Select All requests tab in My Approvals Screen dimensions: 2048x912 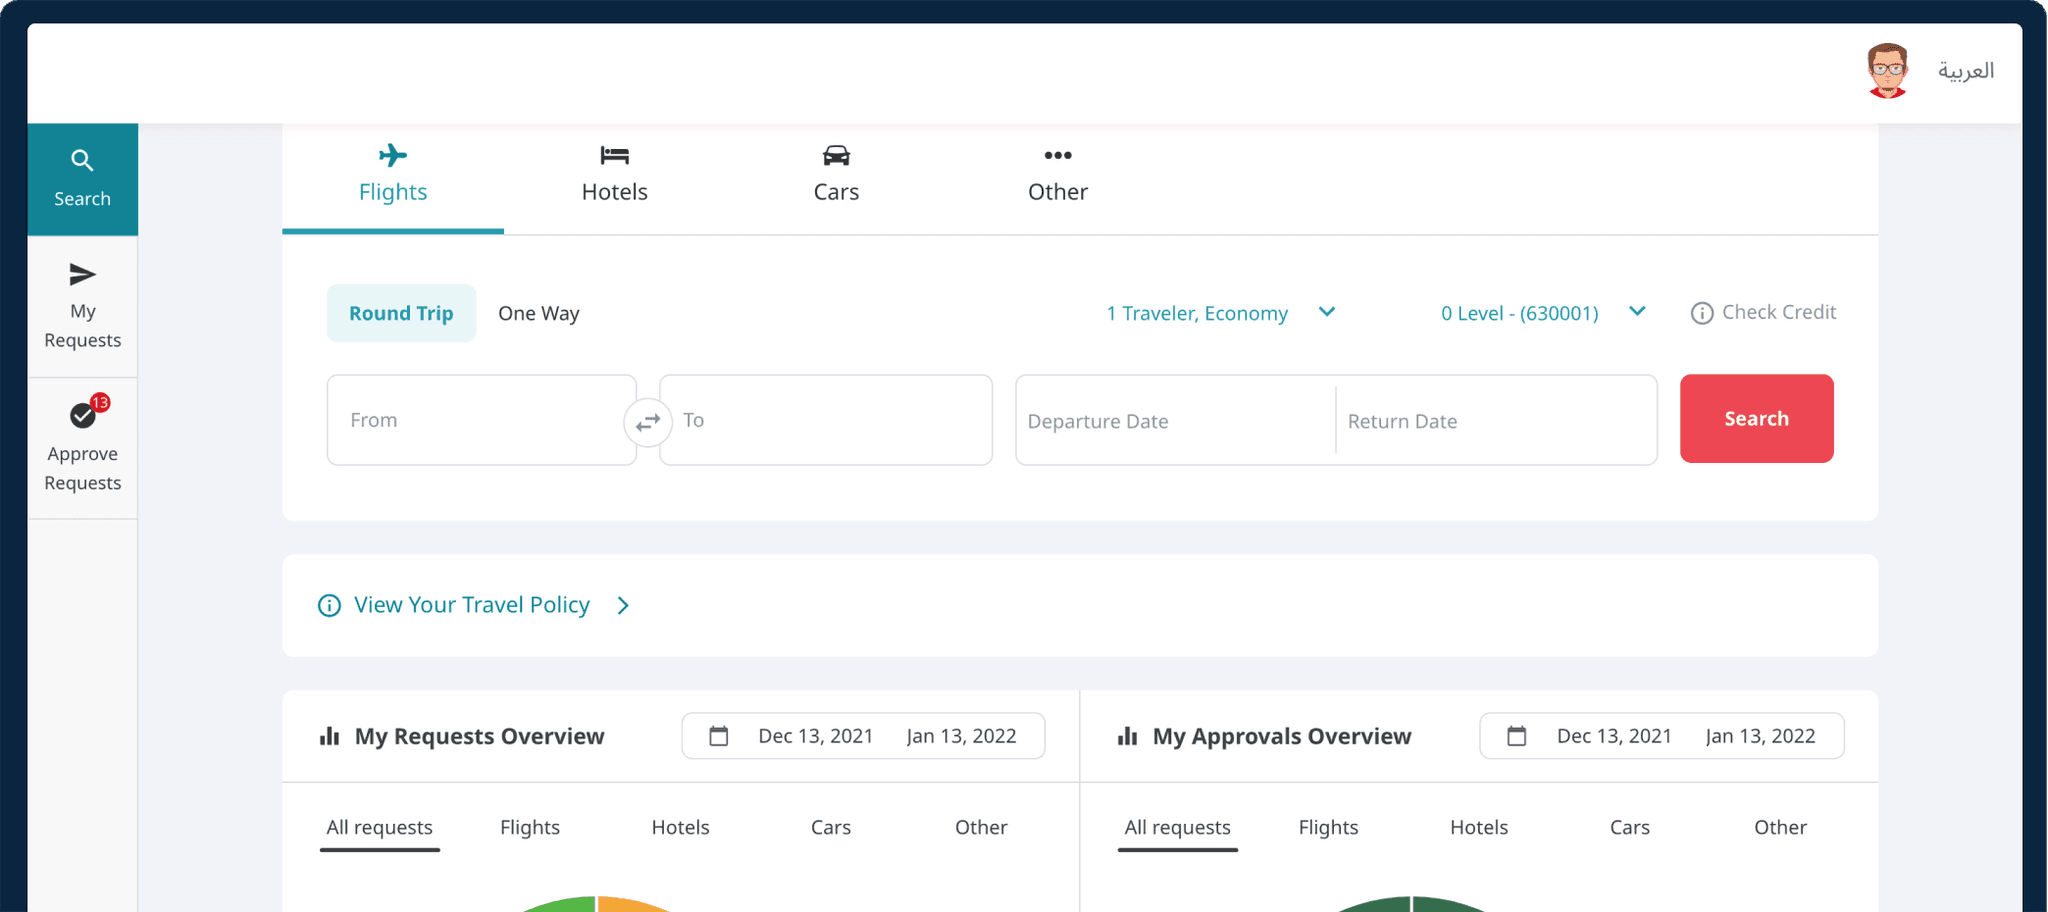(x=1178, y=828)
